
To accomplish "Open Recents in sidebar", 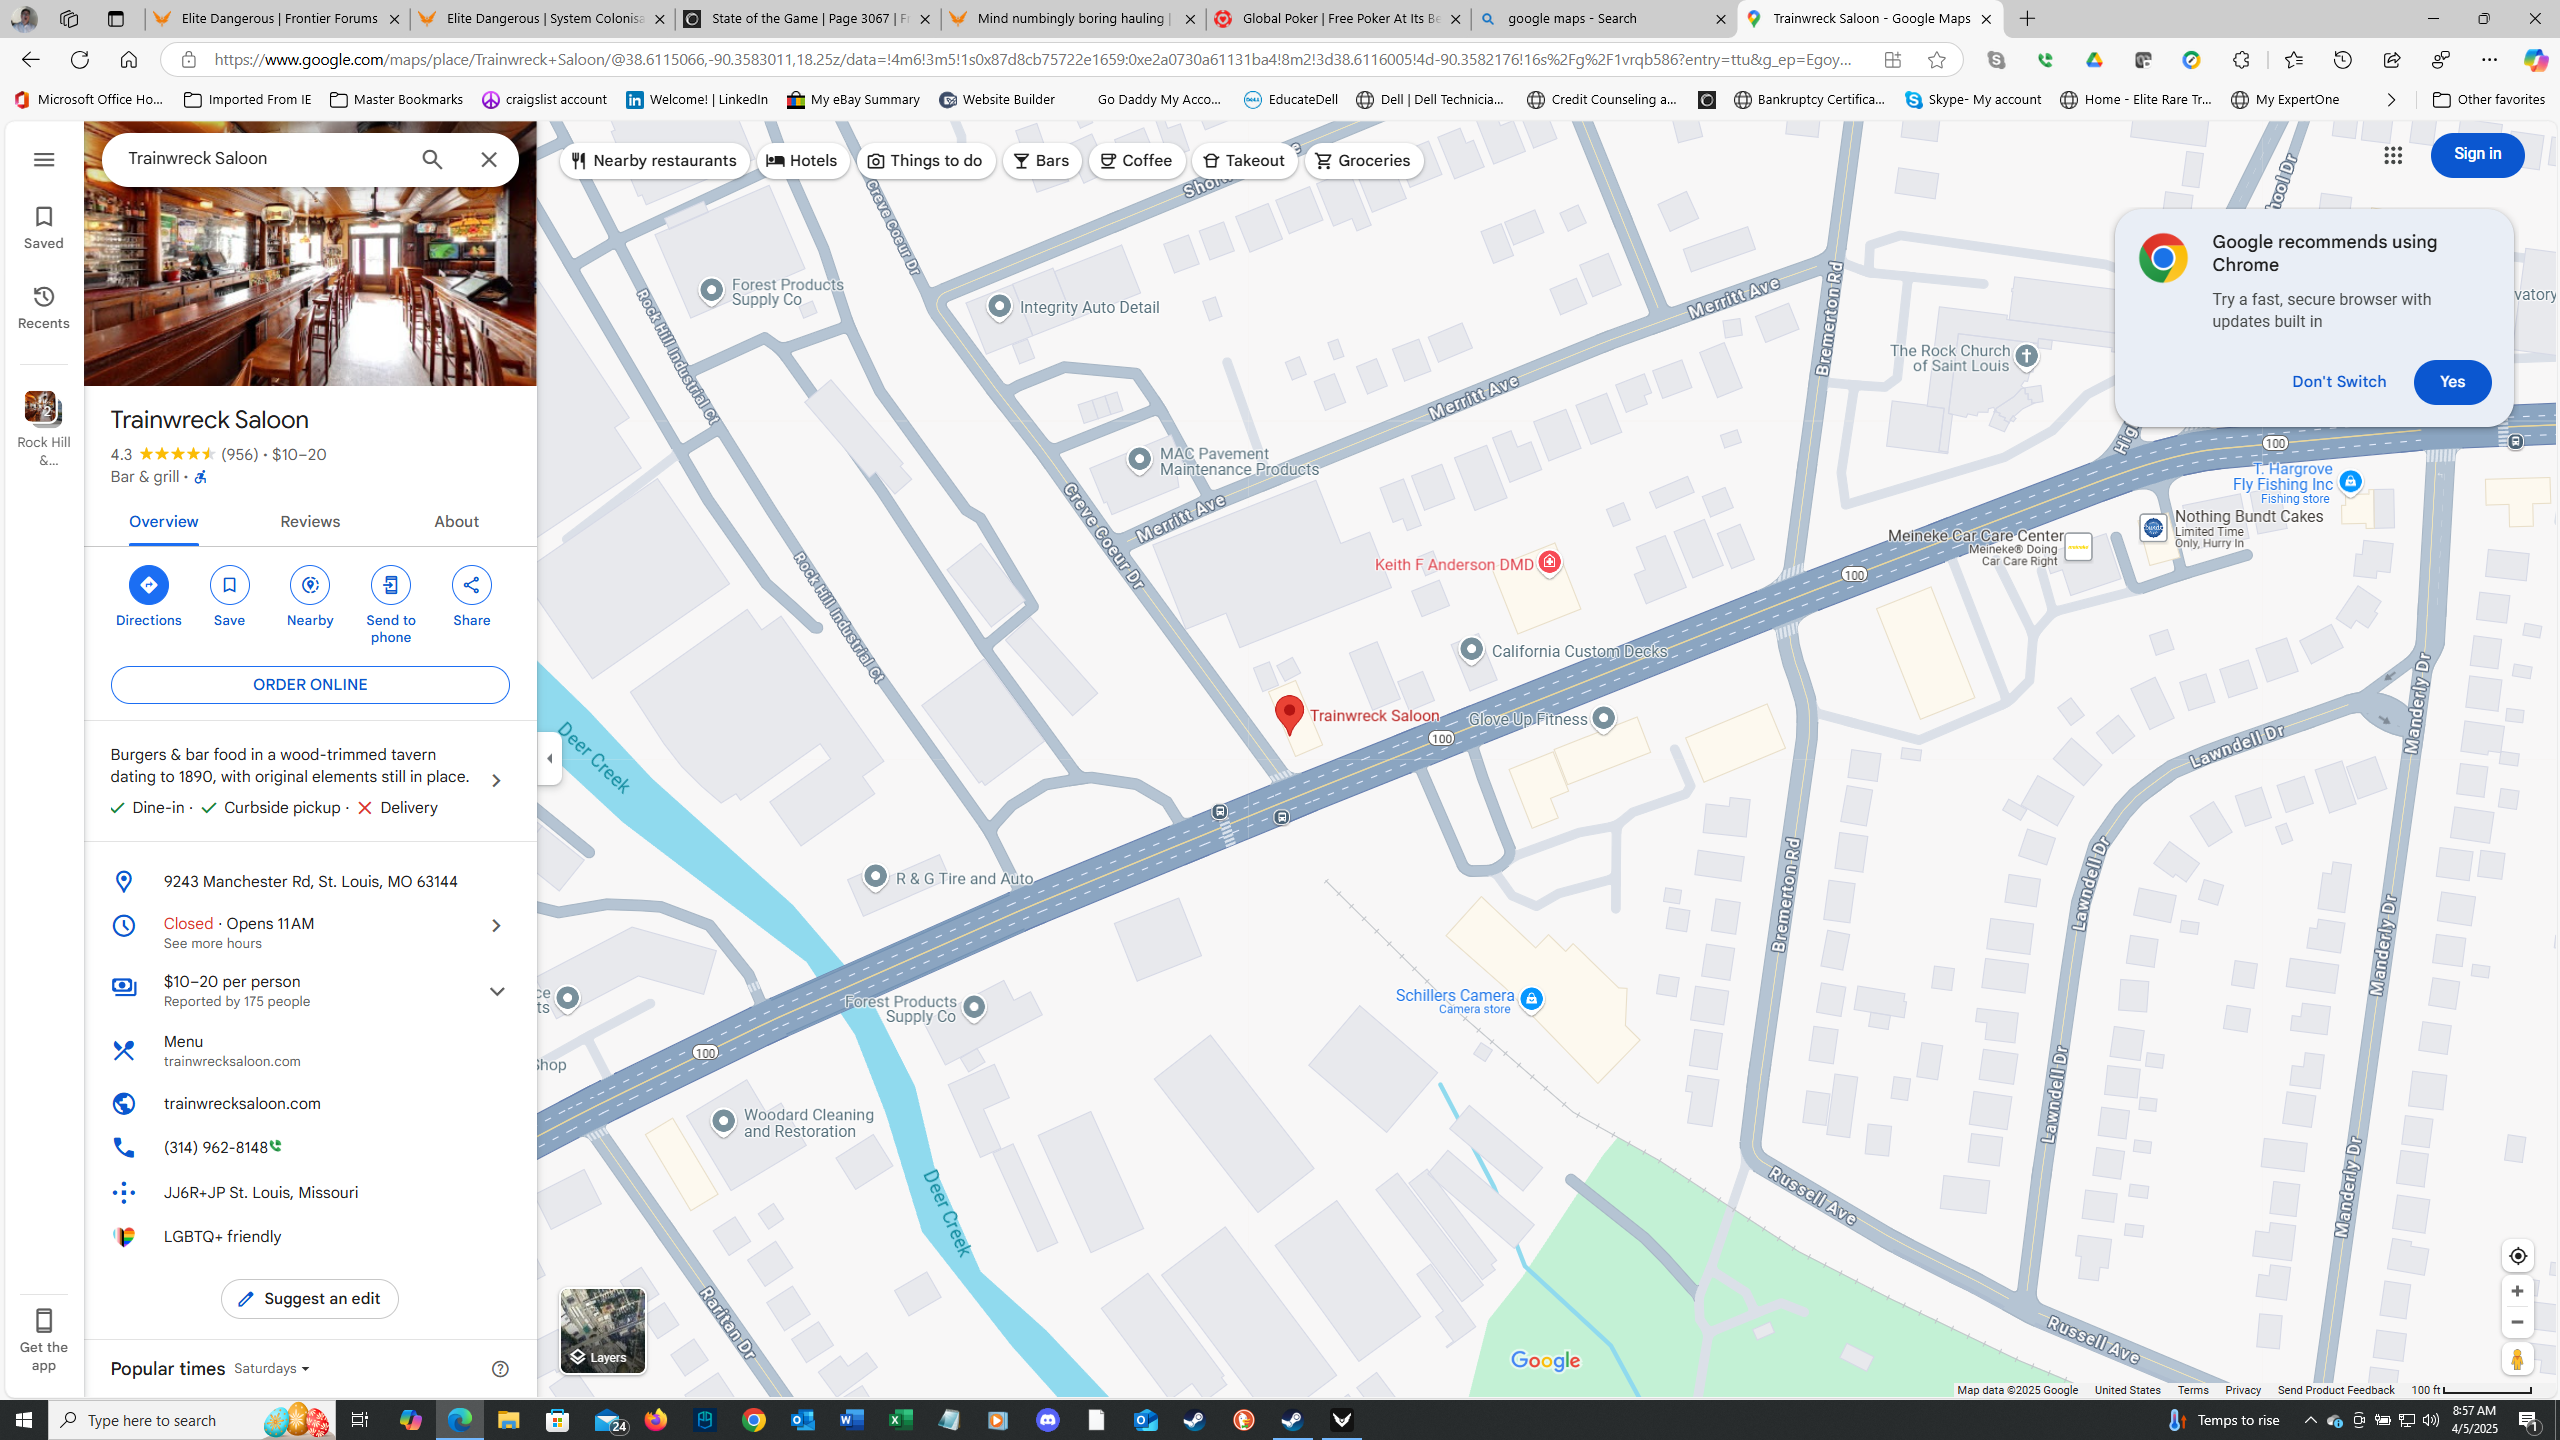I will coord(43,307).
